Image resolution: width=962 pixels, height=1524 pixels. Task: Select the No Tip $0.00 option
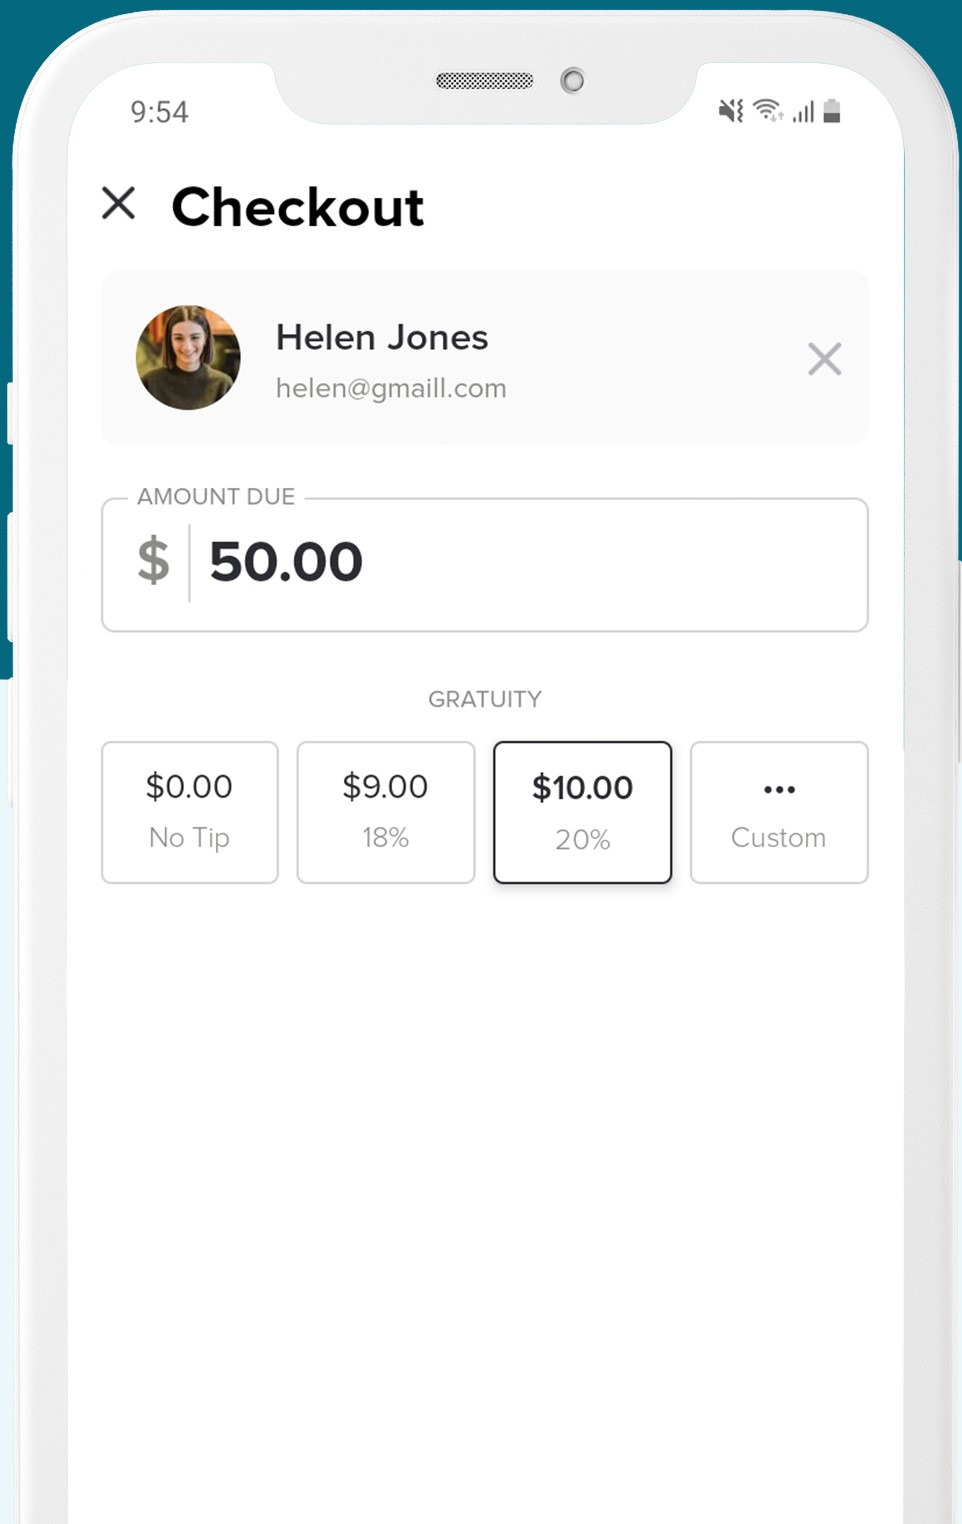pos(190,812)
